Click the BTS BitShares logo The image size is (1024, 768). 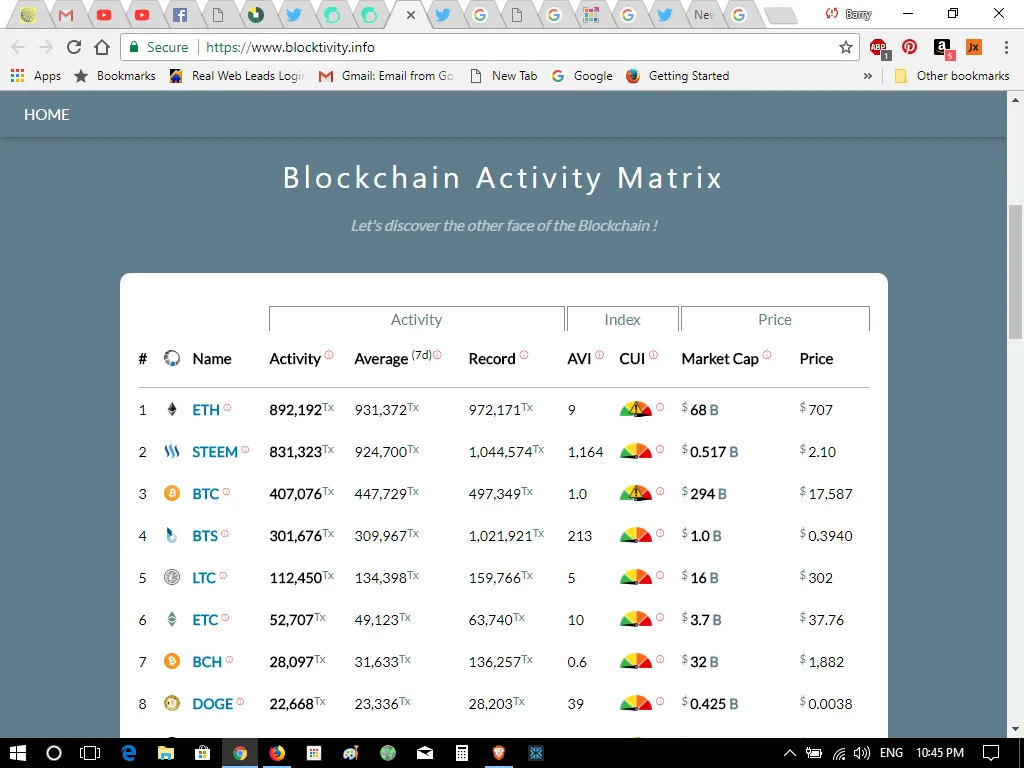click(x=171, y=536)
